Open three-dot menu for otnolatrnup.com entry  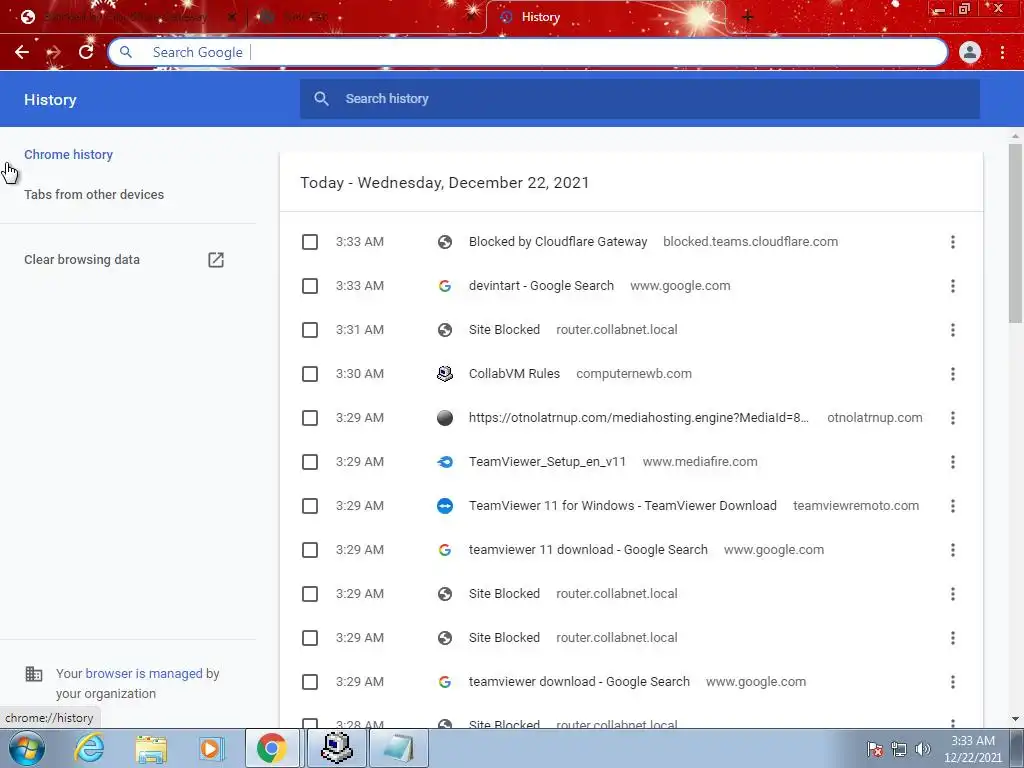pos(953,418)
